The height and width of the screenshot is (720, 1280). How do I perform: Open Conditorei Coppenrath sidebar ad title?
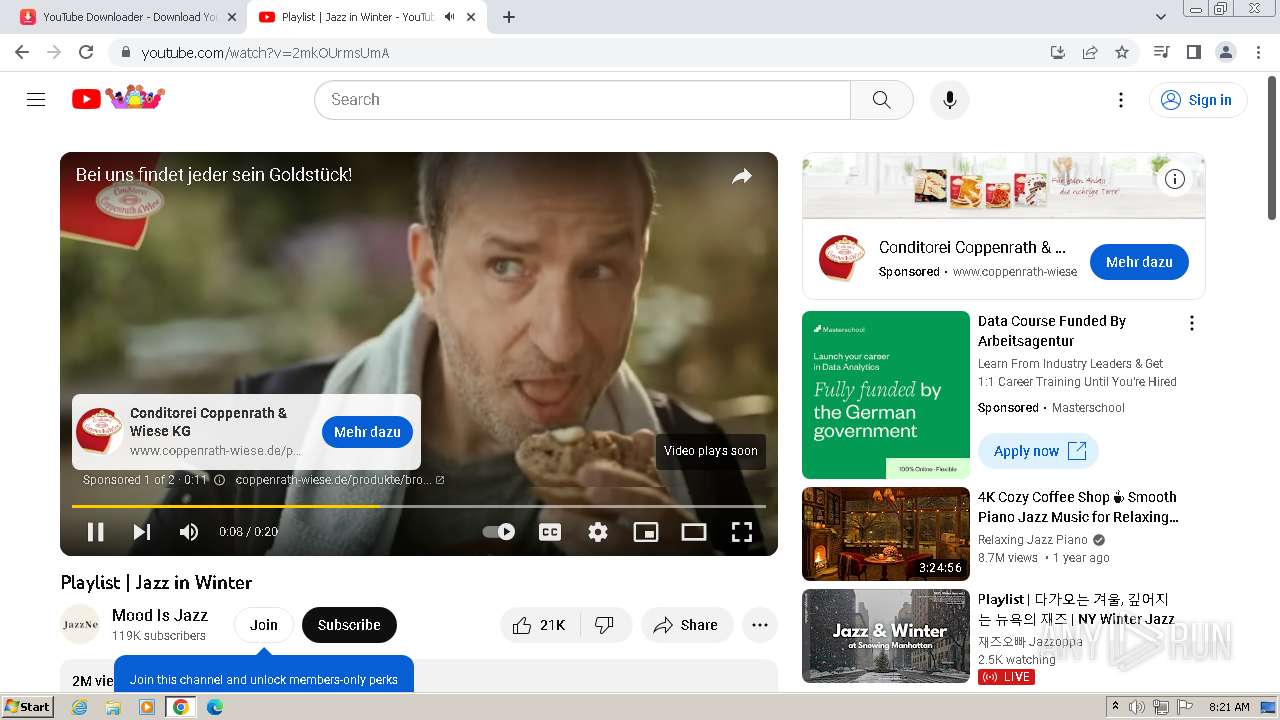(x=972, y=247)
